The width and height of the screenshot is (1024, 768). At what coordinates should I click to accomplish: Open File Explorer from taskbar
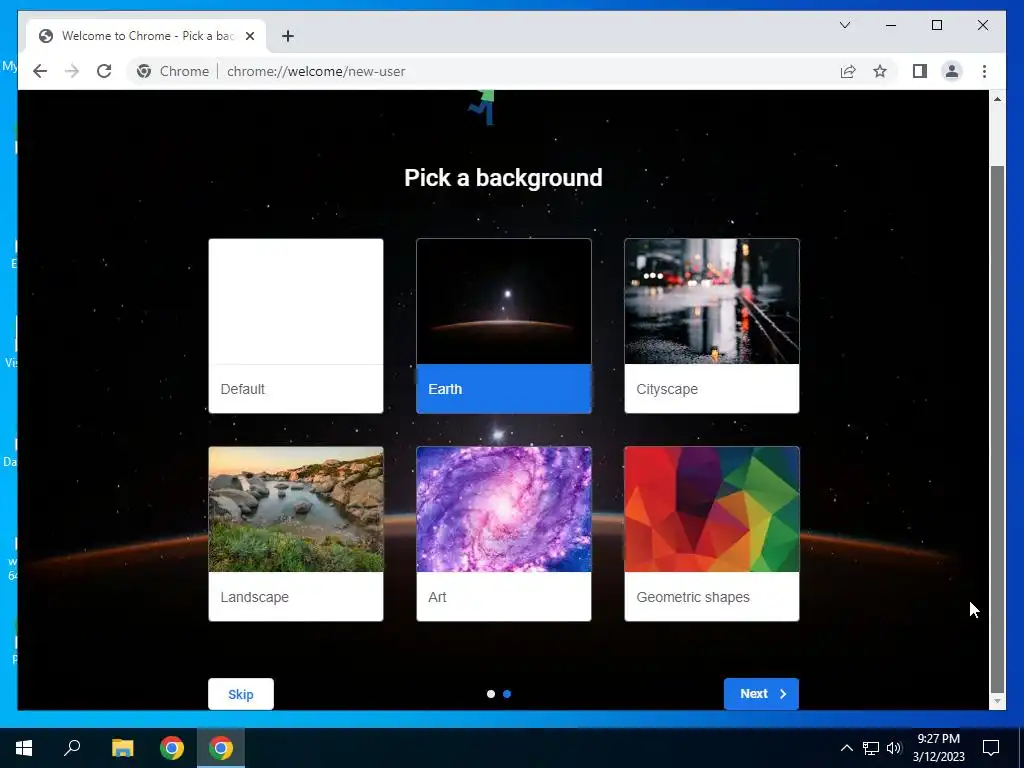tap(122, 748)
